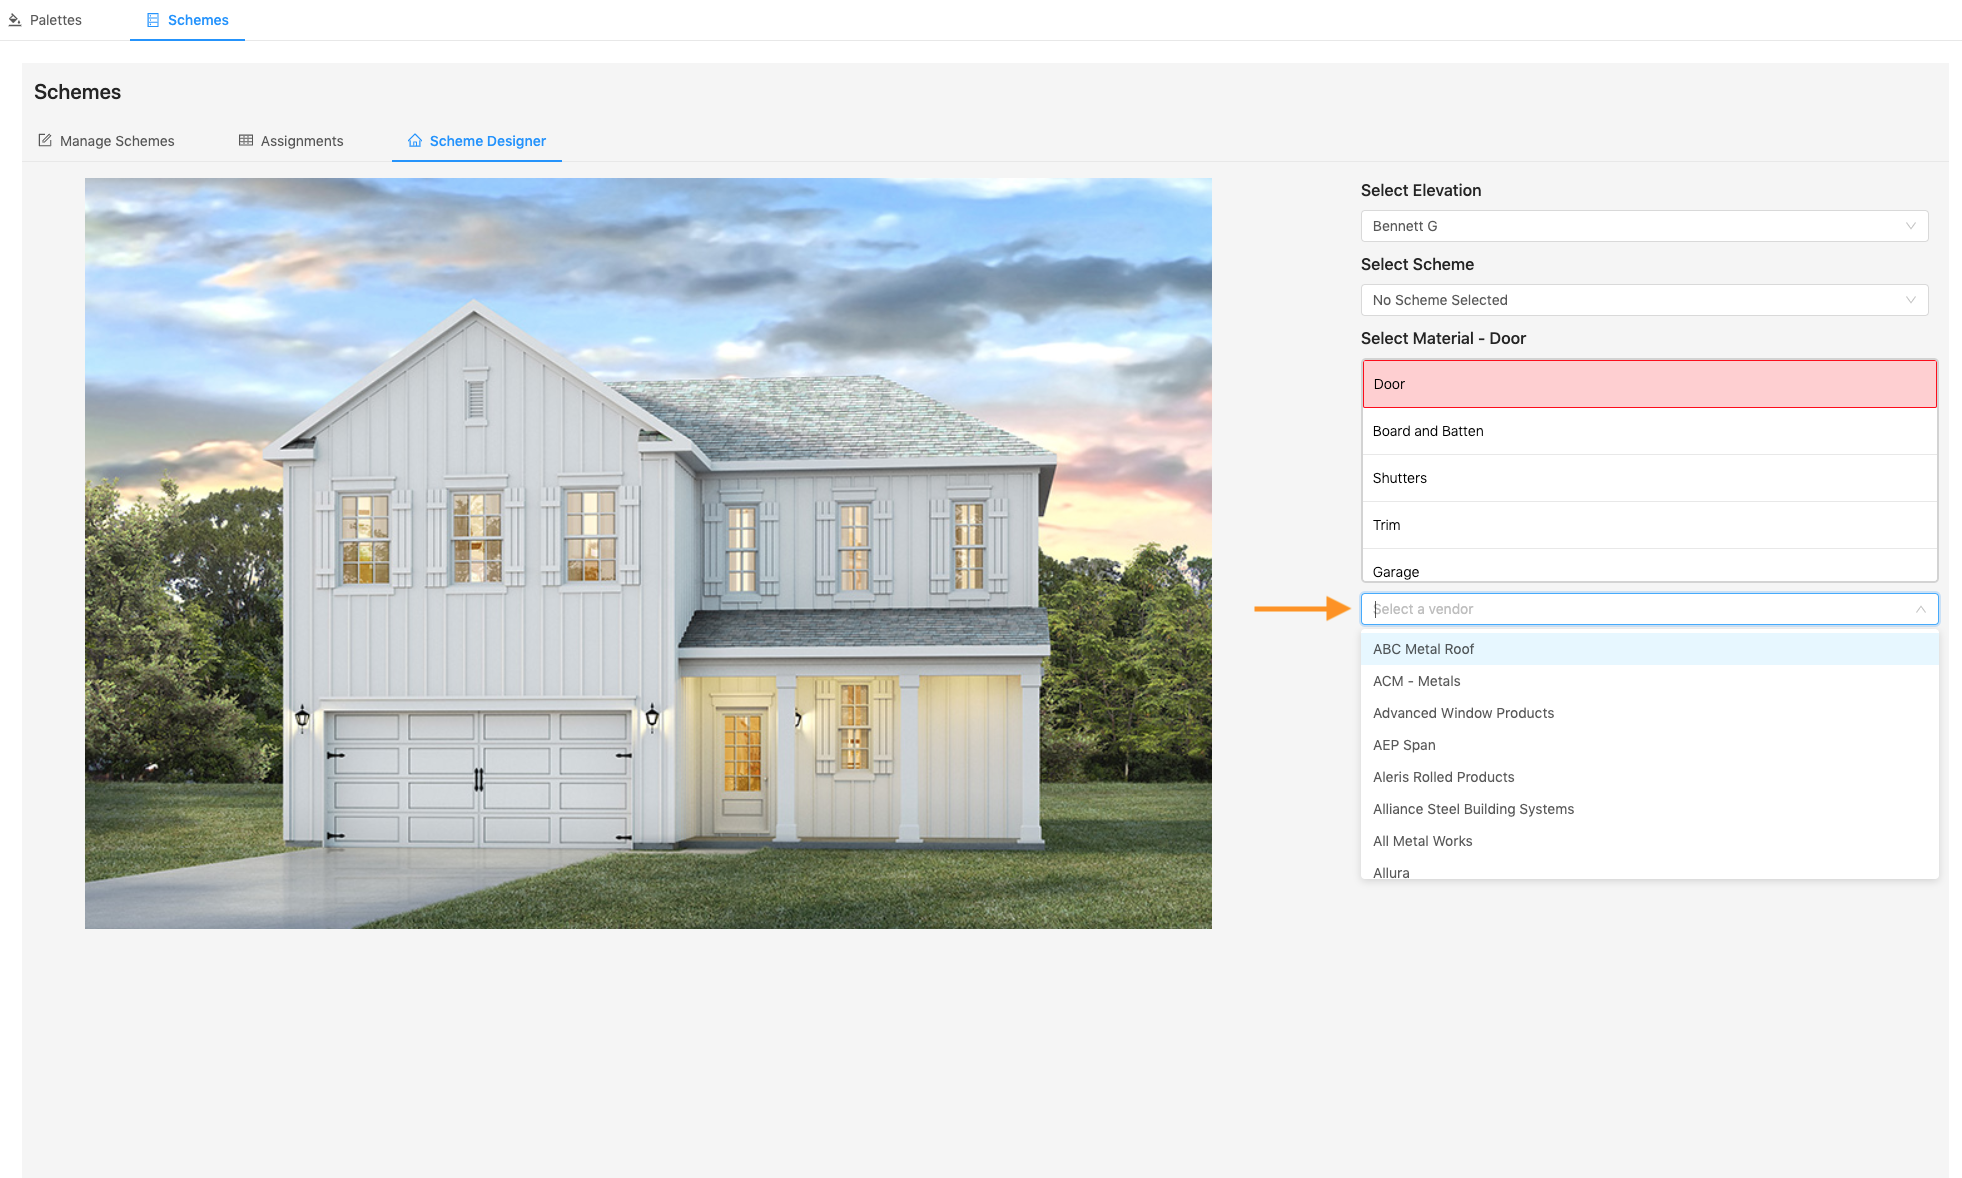Switch to the Palettes tab
This screenshot has width=1962, height=1178.
click(x=55, y=19)
